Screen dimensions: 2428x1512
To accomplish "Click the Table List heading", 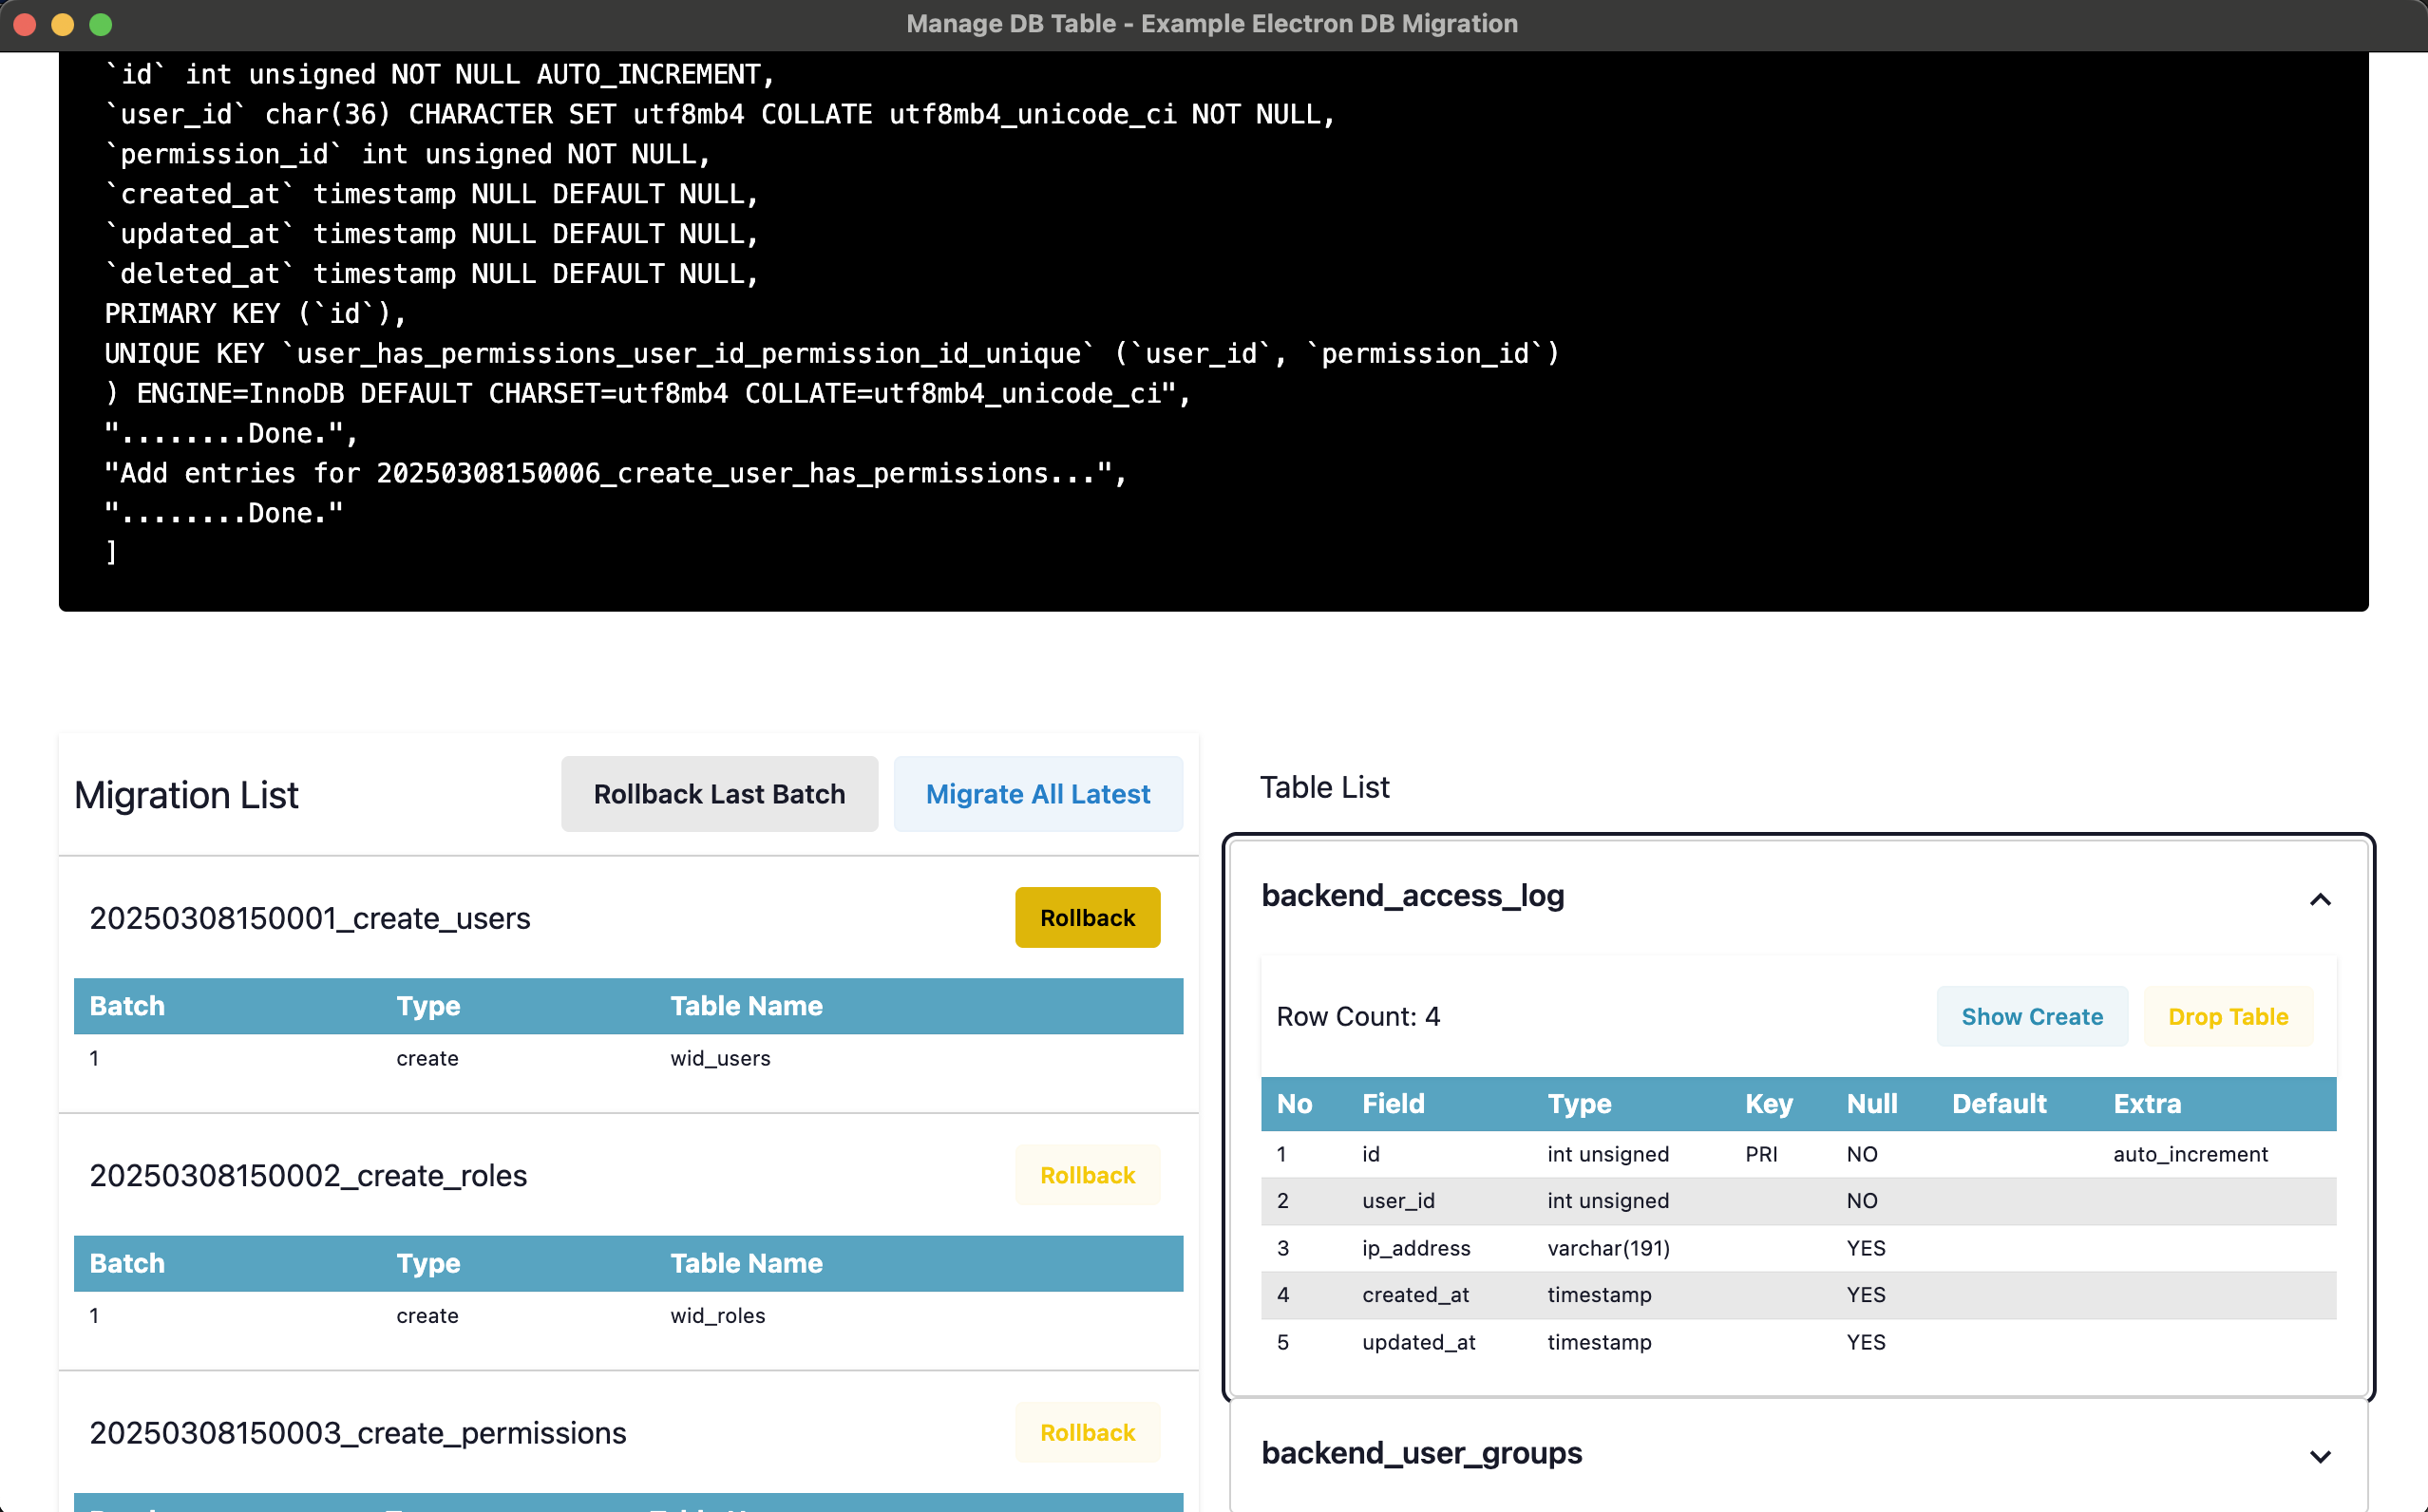I will [x=1324, y=787].
